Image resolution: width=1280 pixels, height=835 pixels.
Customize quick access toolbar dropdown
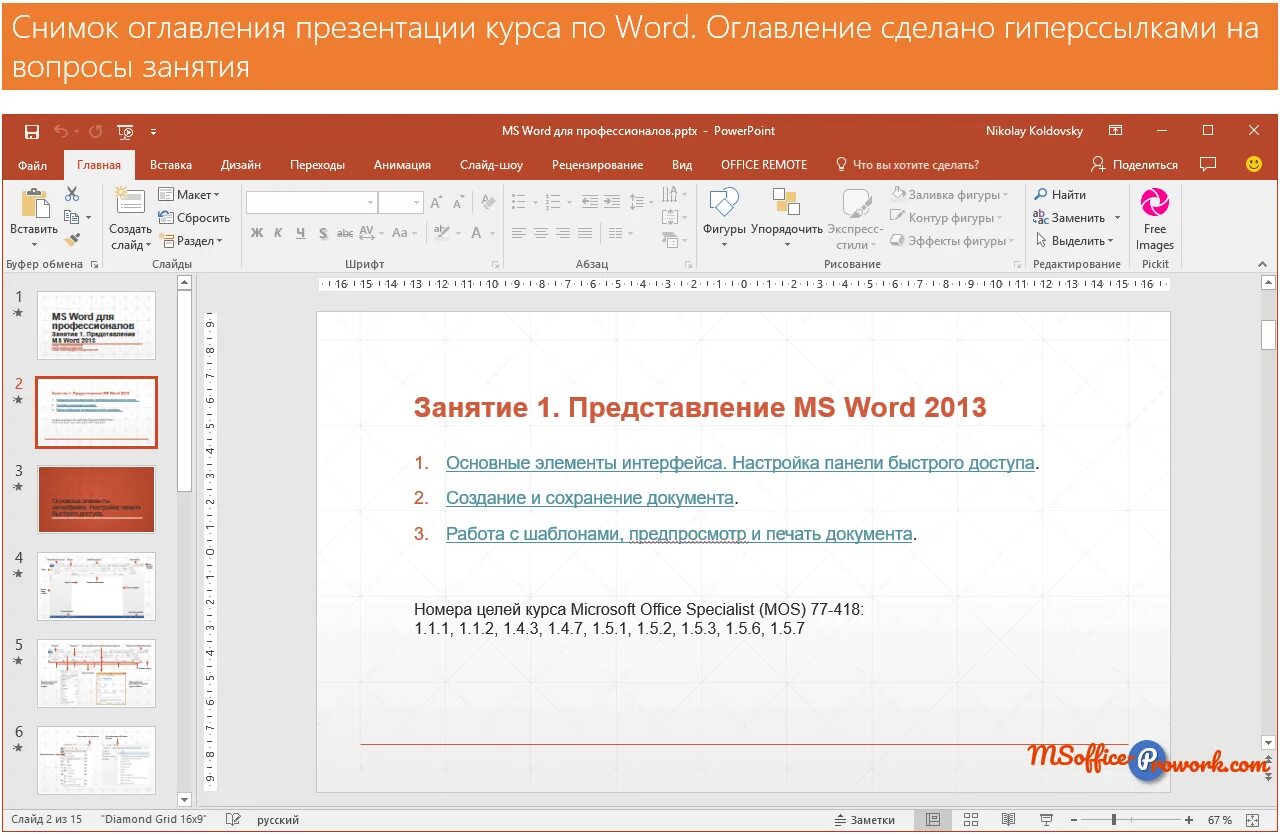coord(153,131)
